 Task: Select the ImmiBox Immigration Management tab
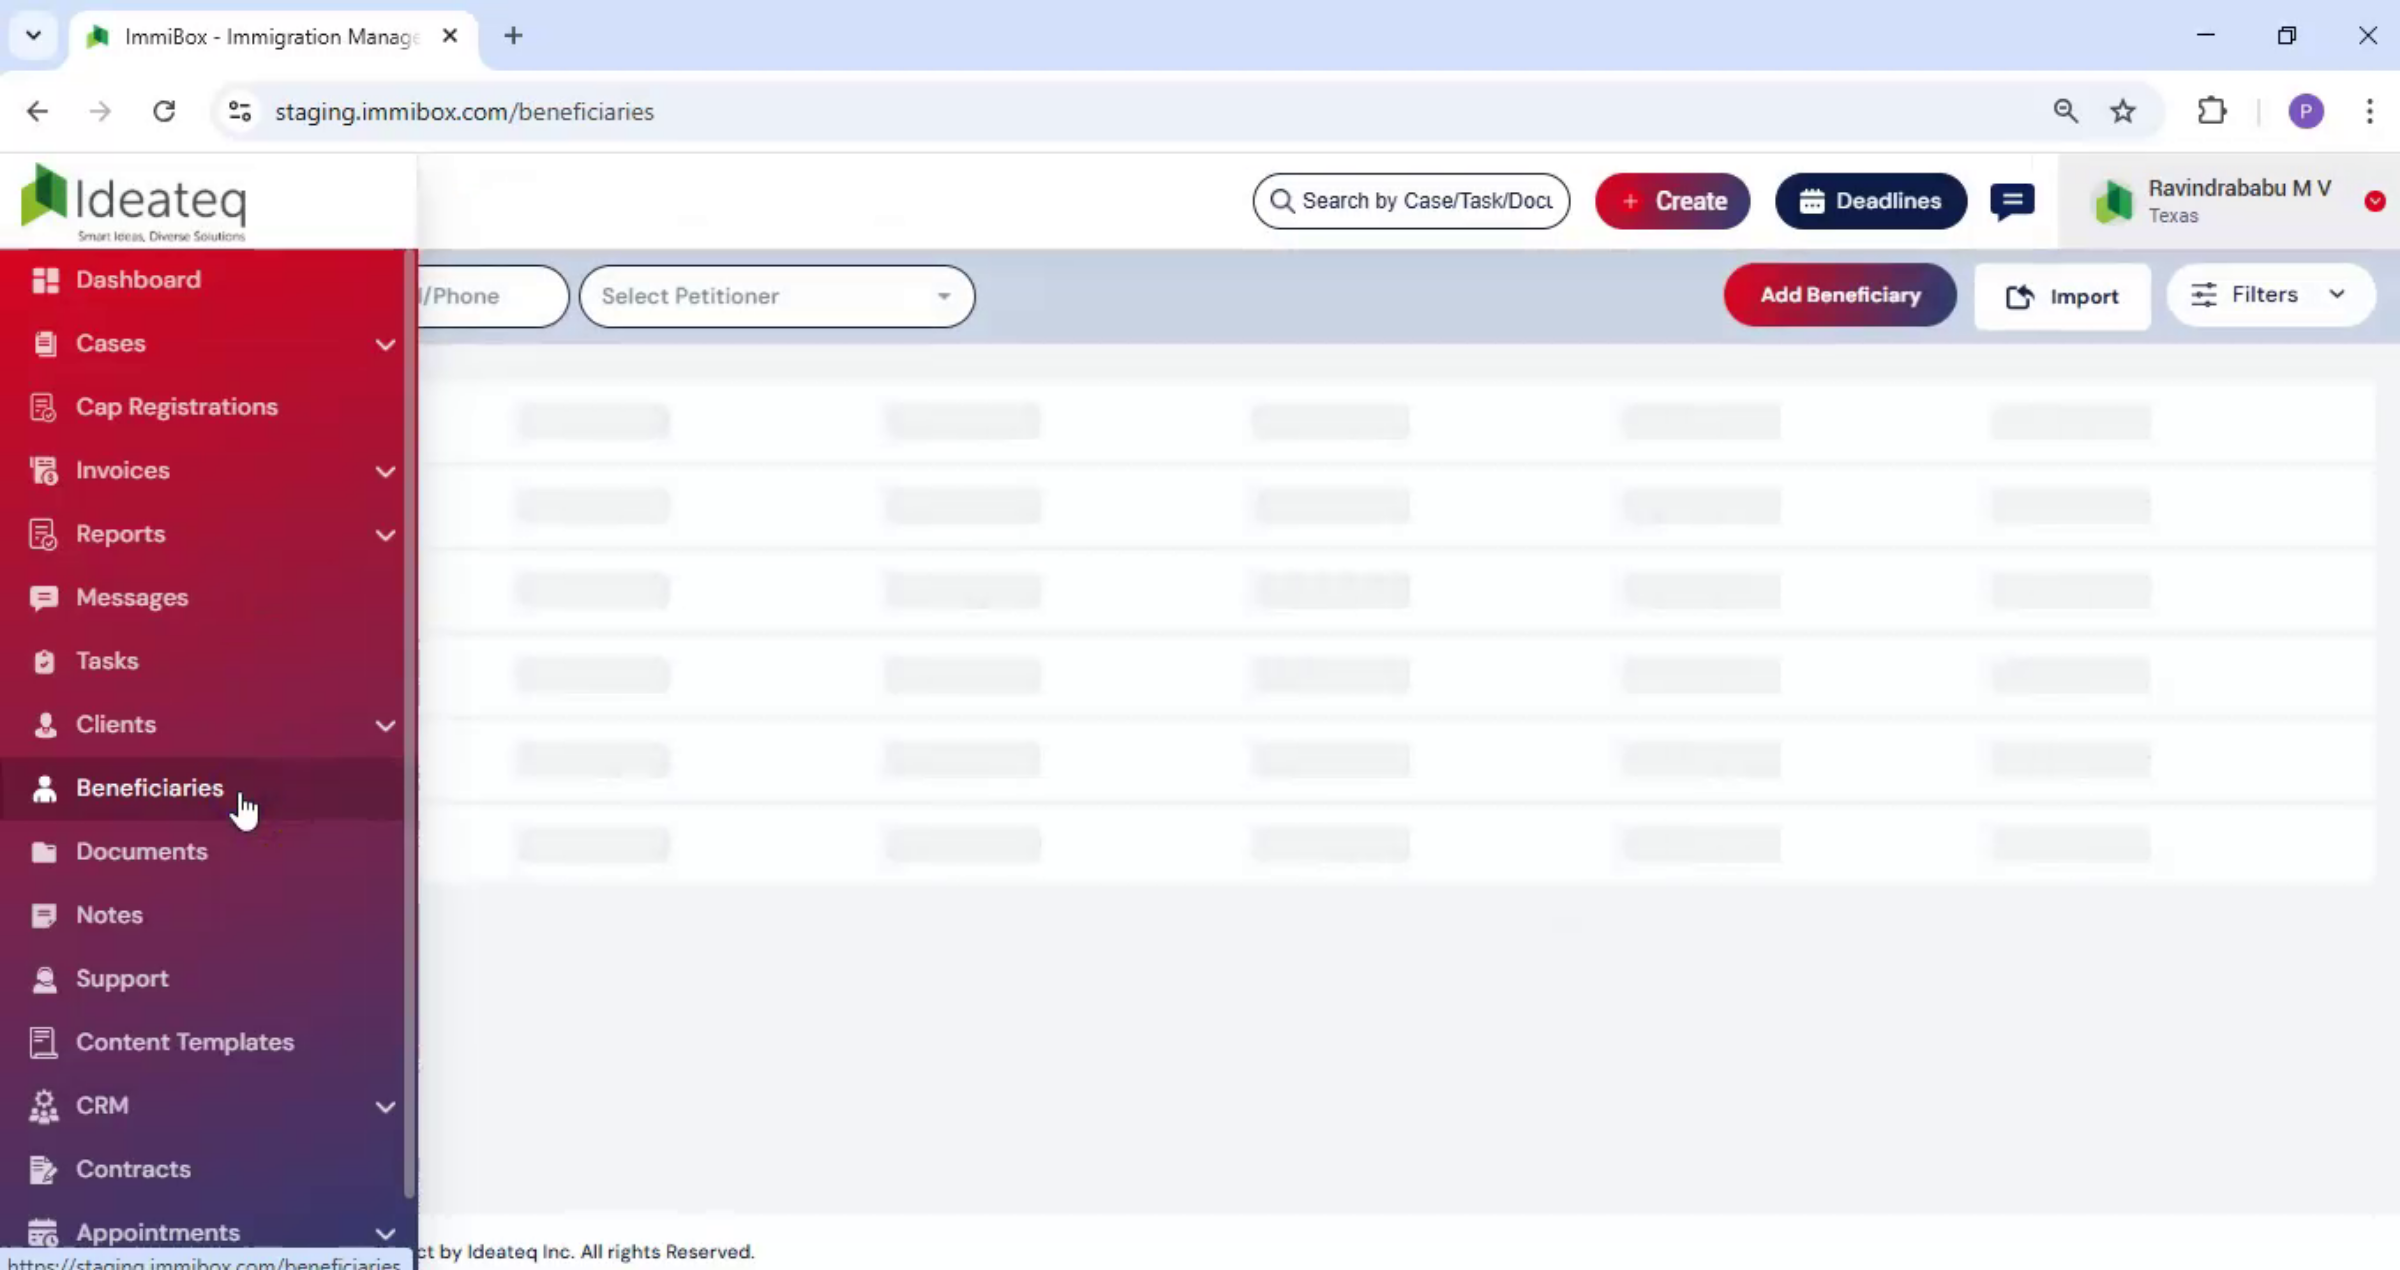pyautogui.click(x=273, y=37)
